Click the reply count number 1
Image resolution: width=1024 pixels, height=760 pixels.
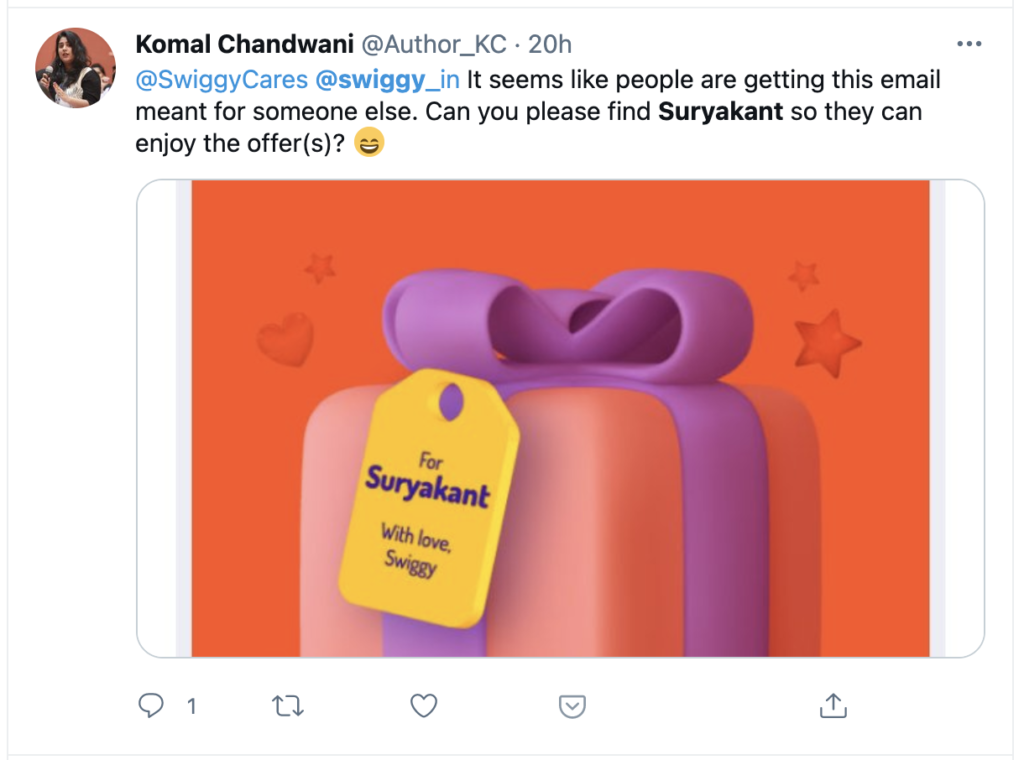click(191, 707)
